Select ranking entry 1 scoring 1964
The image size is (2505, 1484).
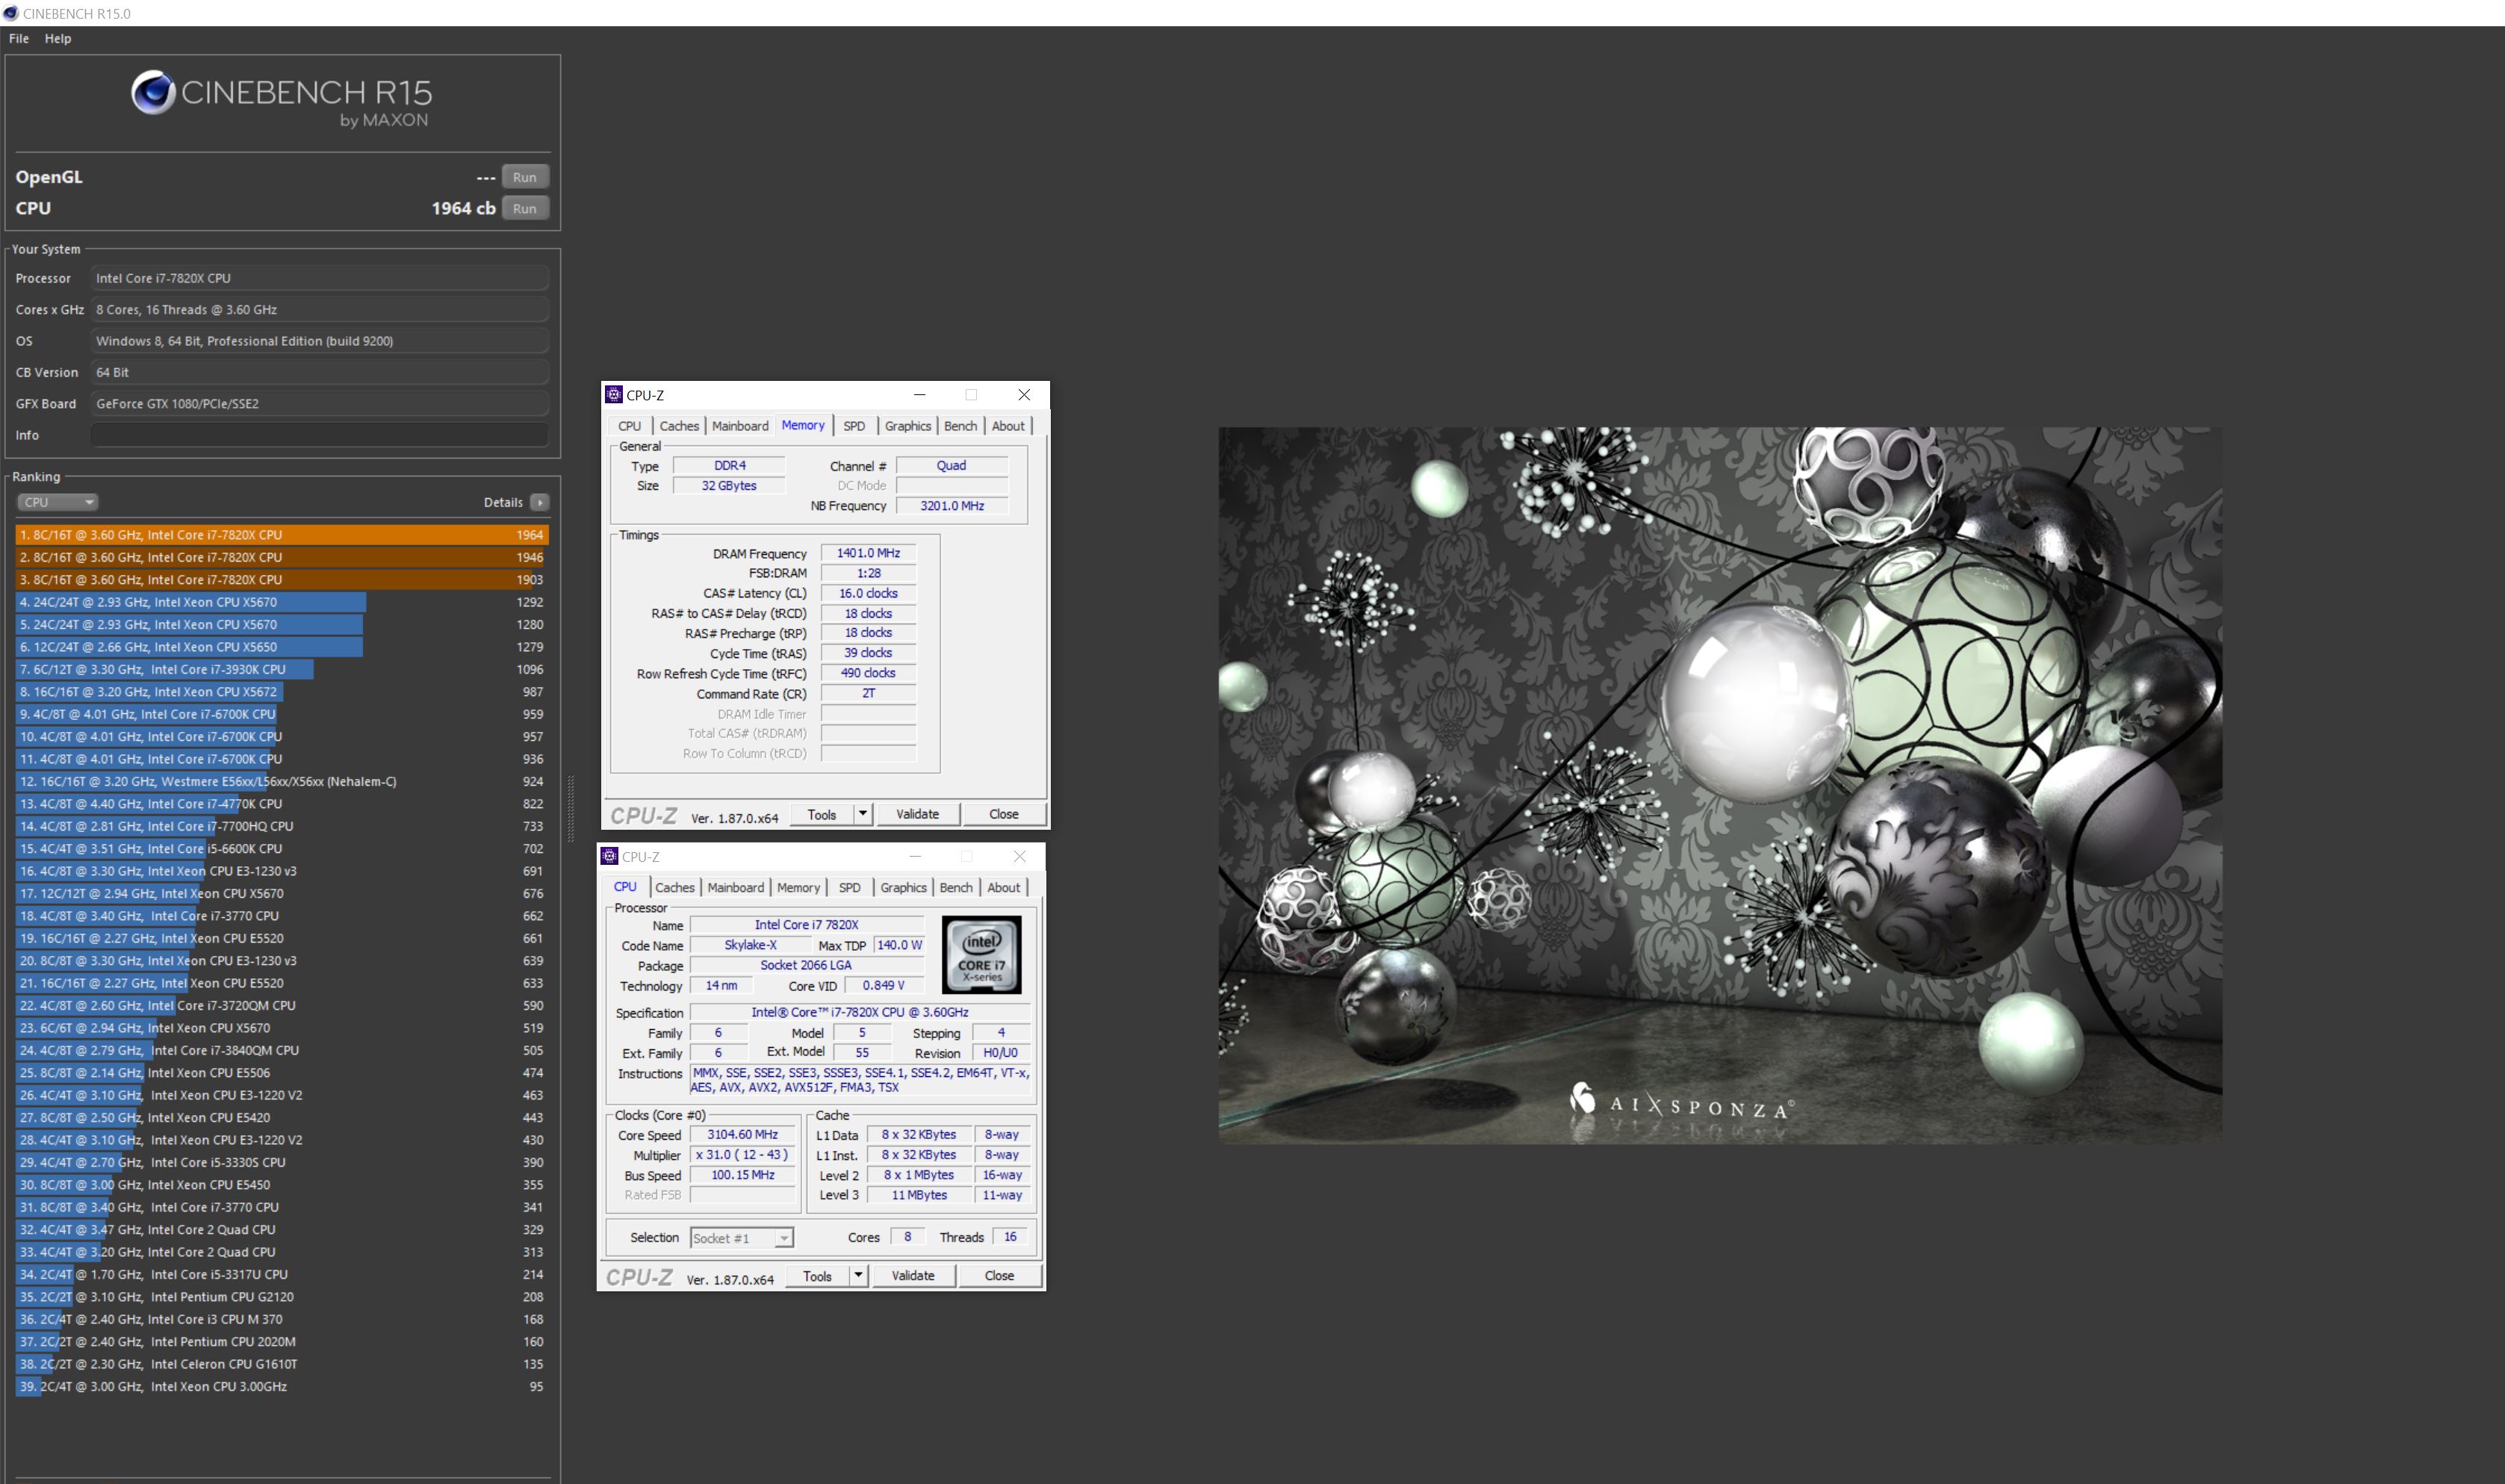[x=282, y=535]
